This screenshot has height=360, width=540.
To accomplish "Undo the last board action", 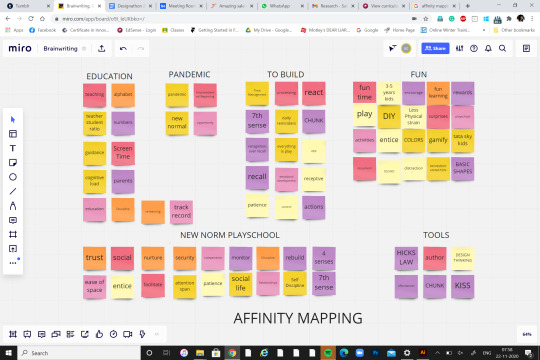I will click(x=123, y=49).
